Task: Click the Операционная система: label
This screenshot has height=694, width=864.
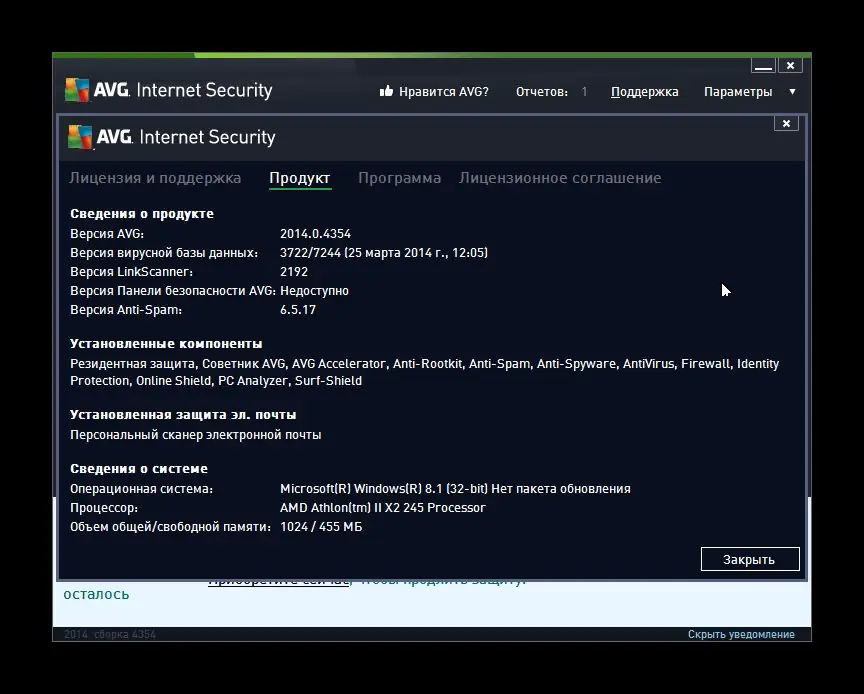Action: (141, 488)
